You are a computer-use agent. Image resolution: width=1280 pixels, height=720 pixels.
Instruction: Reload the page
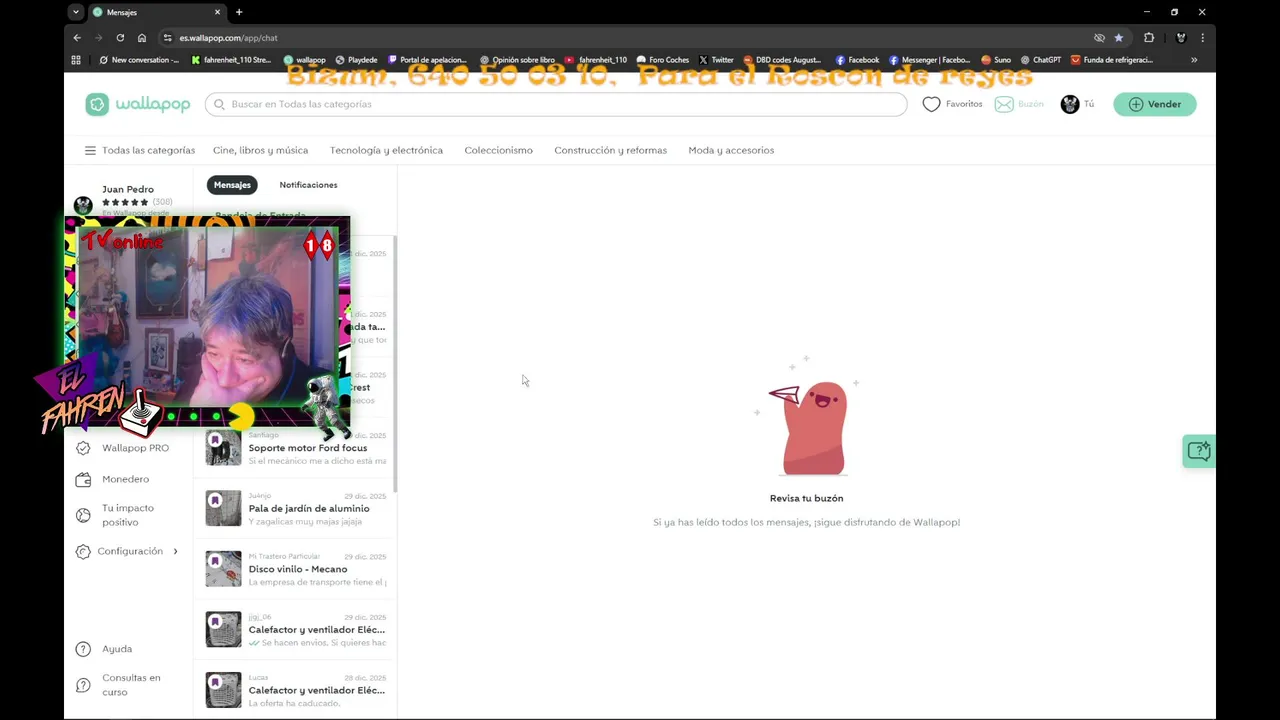[x=120, y=38]
